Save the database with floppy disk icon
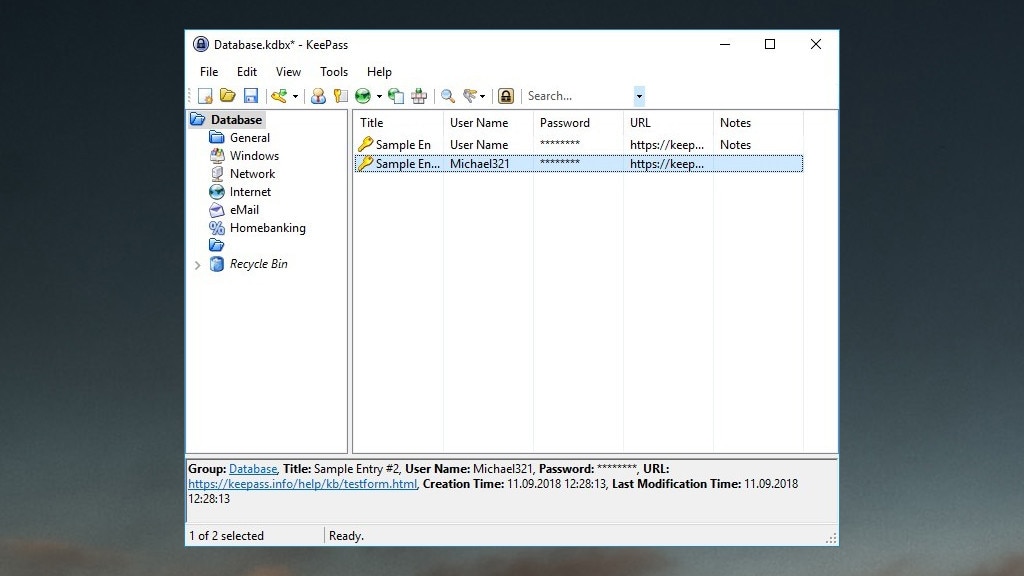The image size is (1024, 576). click(x=251, y=96)
